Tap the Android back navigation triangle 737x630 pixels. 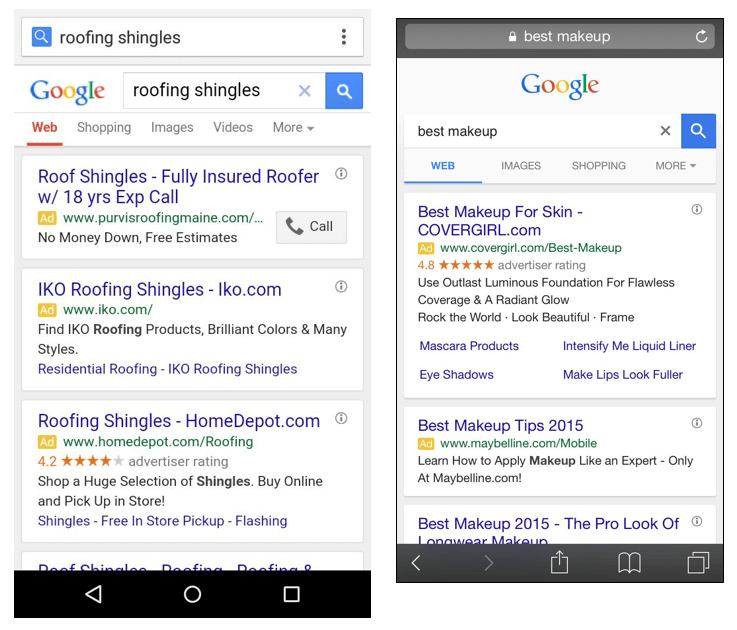click(x=93, y=594)
